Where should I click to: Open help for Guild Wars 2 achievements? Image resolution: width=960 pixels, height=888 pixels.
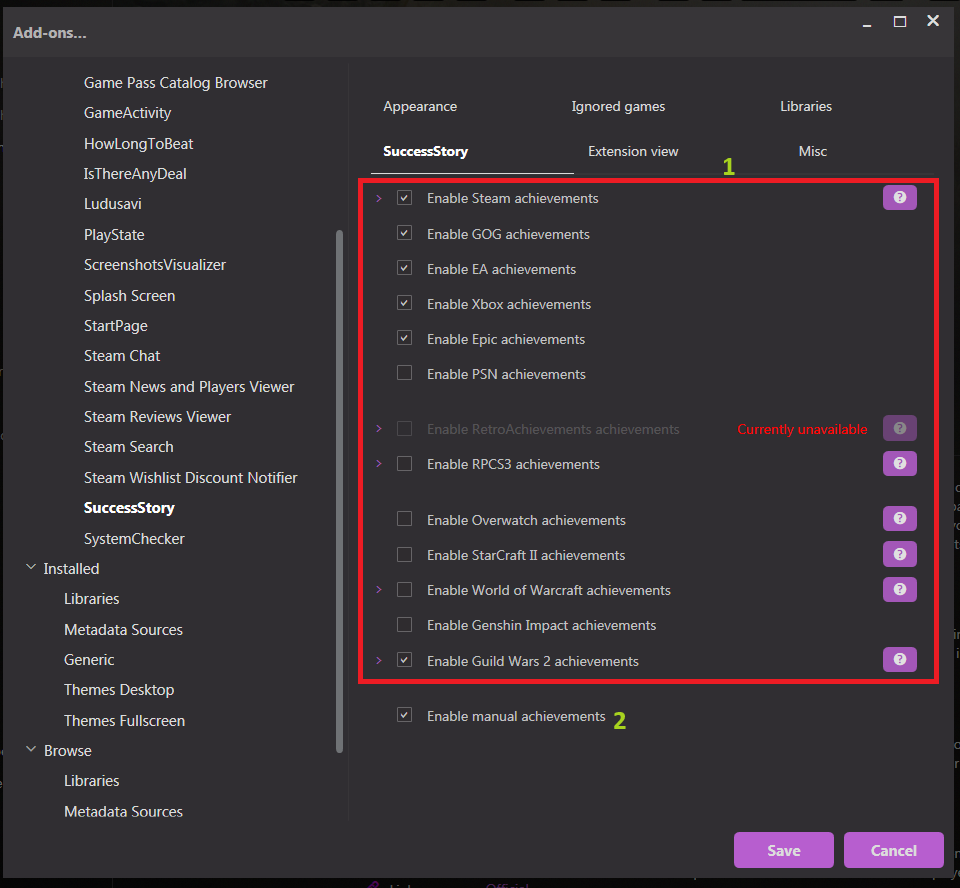[x=899, y=660]
